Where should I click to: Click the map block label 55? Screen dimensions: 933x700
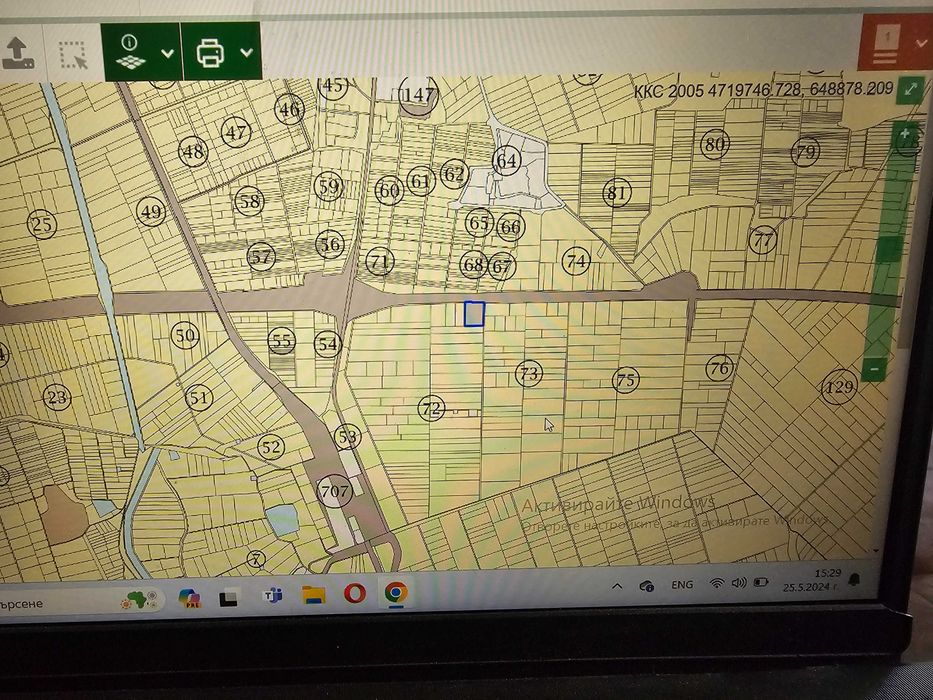point(281,341)
